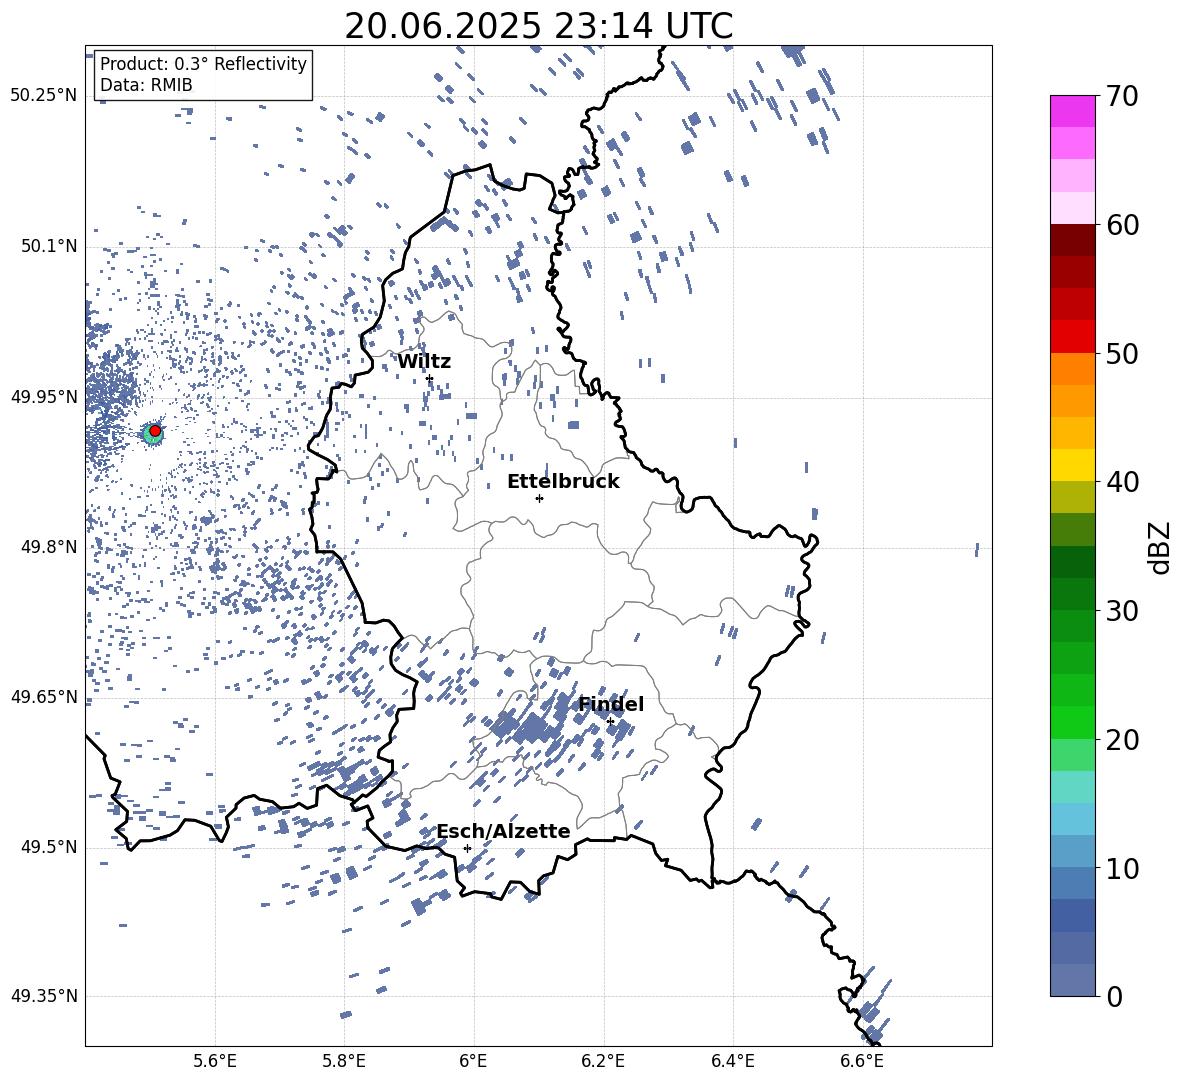Click the Ettelbruck city label
Screen dimensions: 1184x1081
tap(563, 482)
